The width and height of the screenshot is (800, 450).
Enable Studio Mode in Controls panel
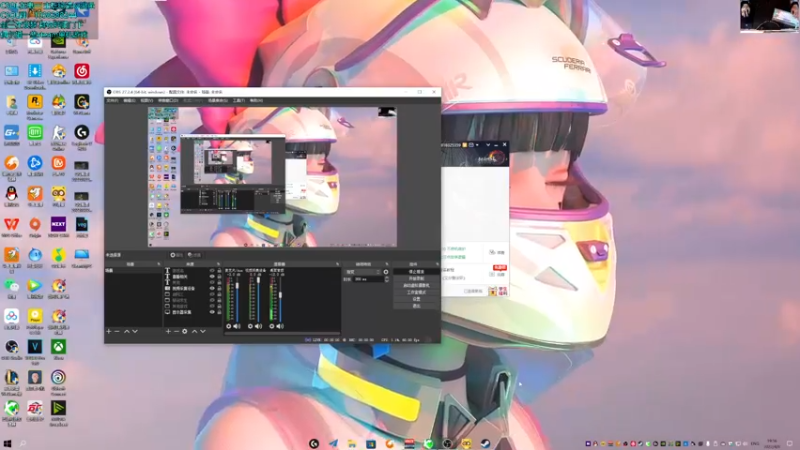coord(416,292)
